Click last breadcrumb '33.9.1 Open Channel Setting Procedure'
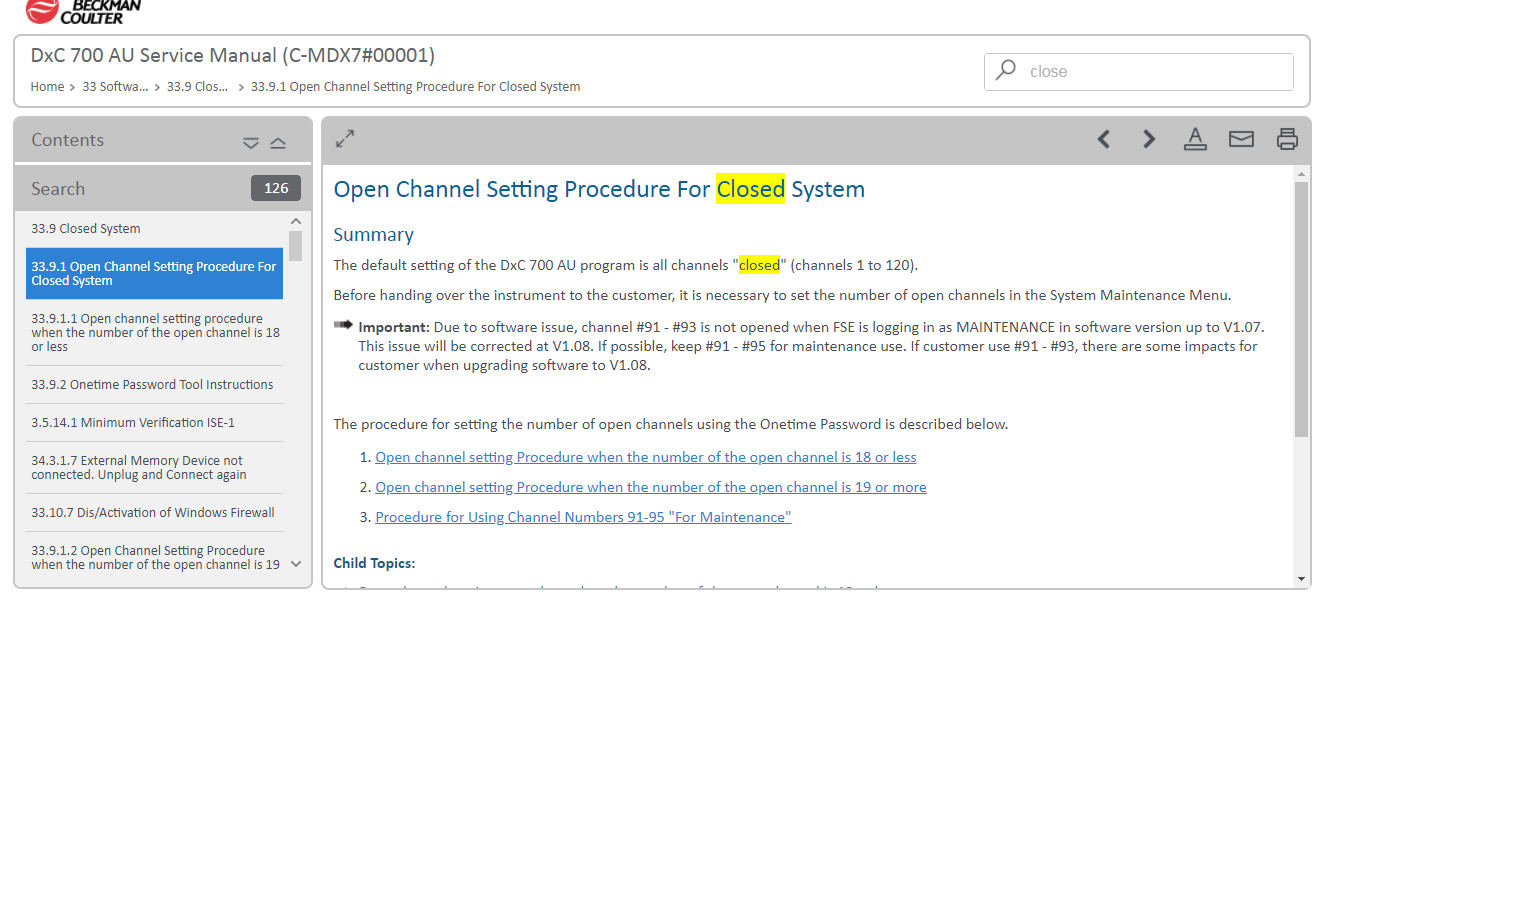Image resolution: width=1514 pixels, height=906 pixels. click(x=415, y=87)
